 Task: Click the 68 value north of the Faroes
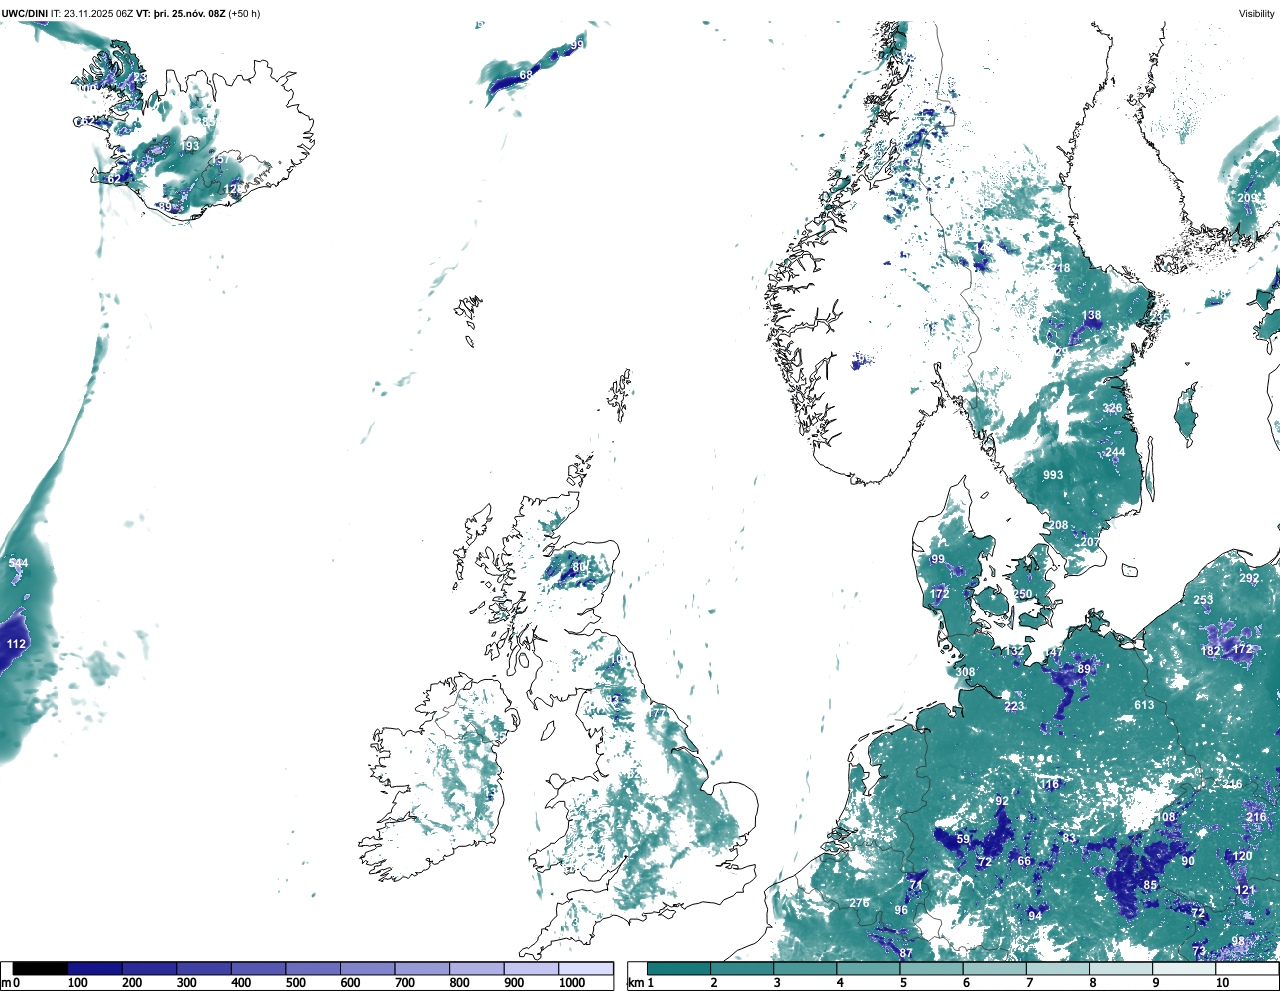[x=526, y=75]
